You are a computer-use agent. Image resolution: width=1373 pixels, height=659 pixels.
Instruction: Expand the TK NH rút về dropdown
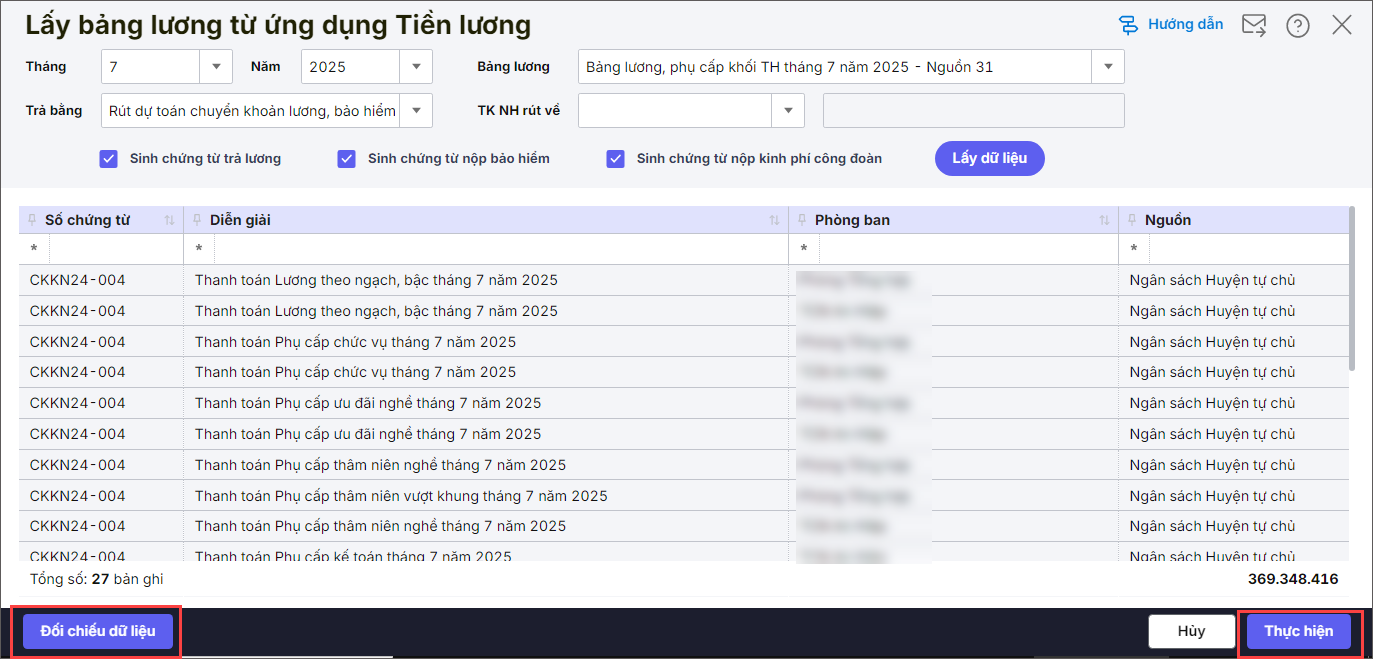(x=788, y=111)
